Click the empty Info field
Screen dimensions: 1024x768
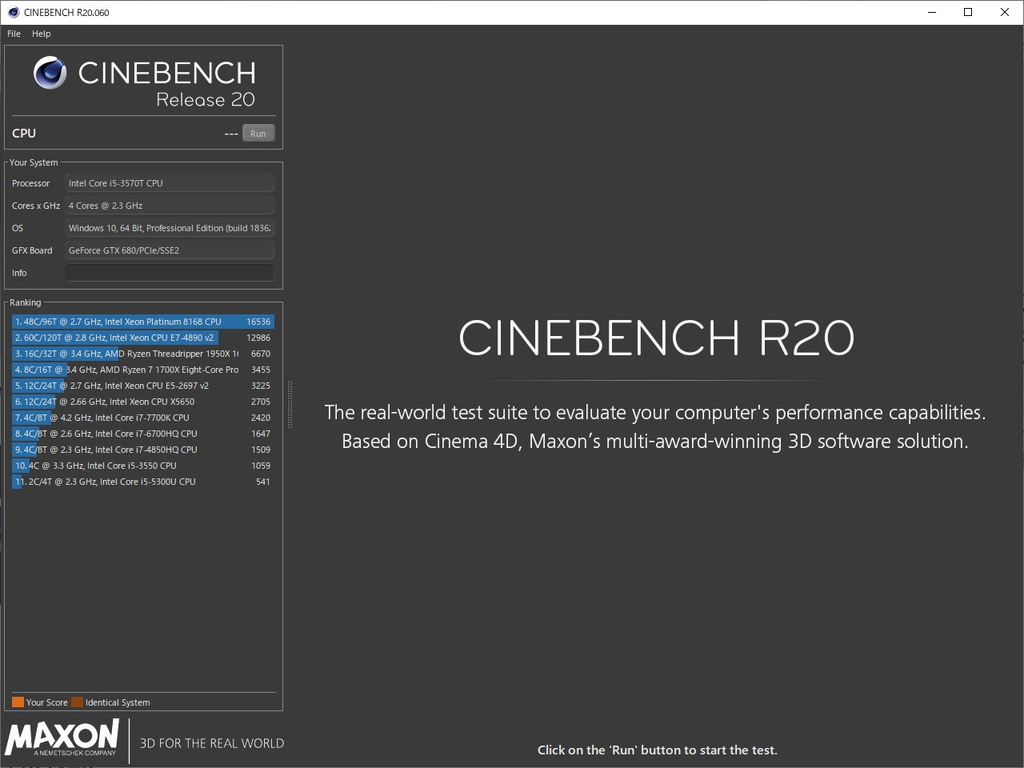coord(169,272)
